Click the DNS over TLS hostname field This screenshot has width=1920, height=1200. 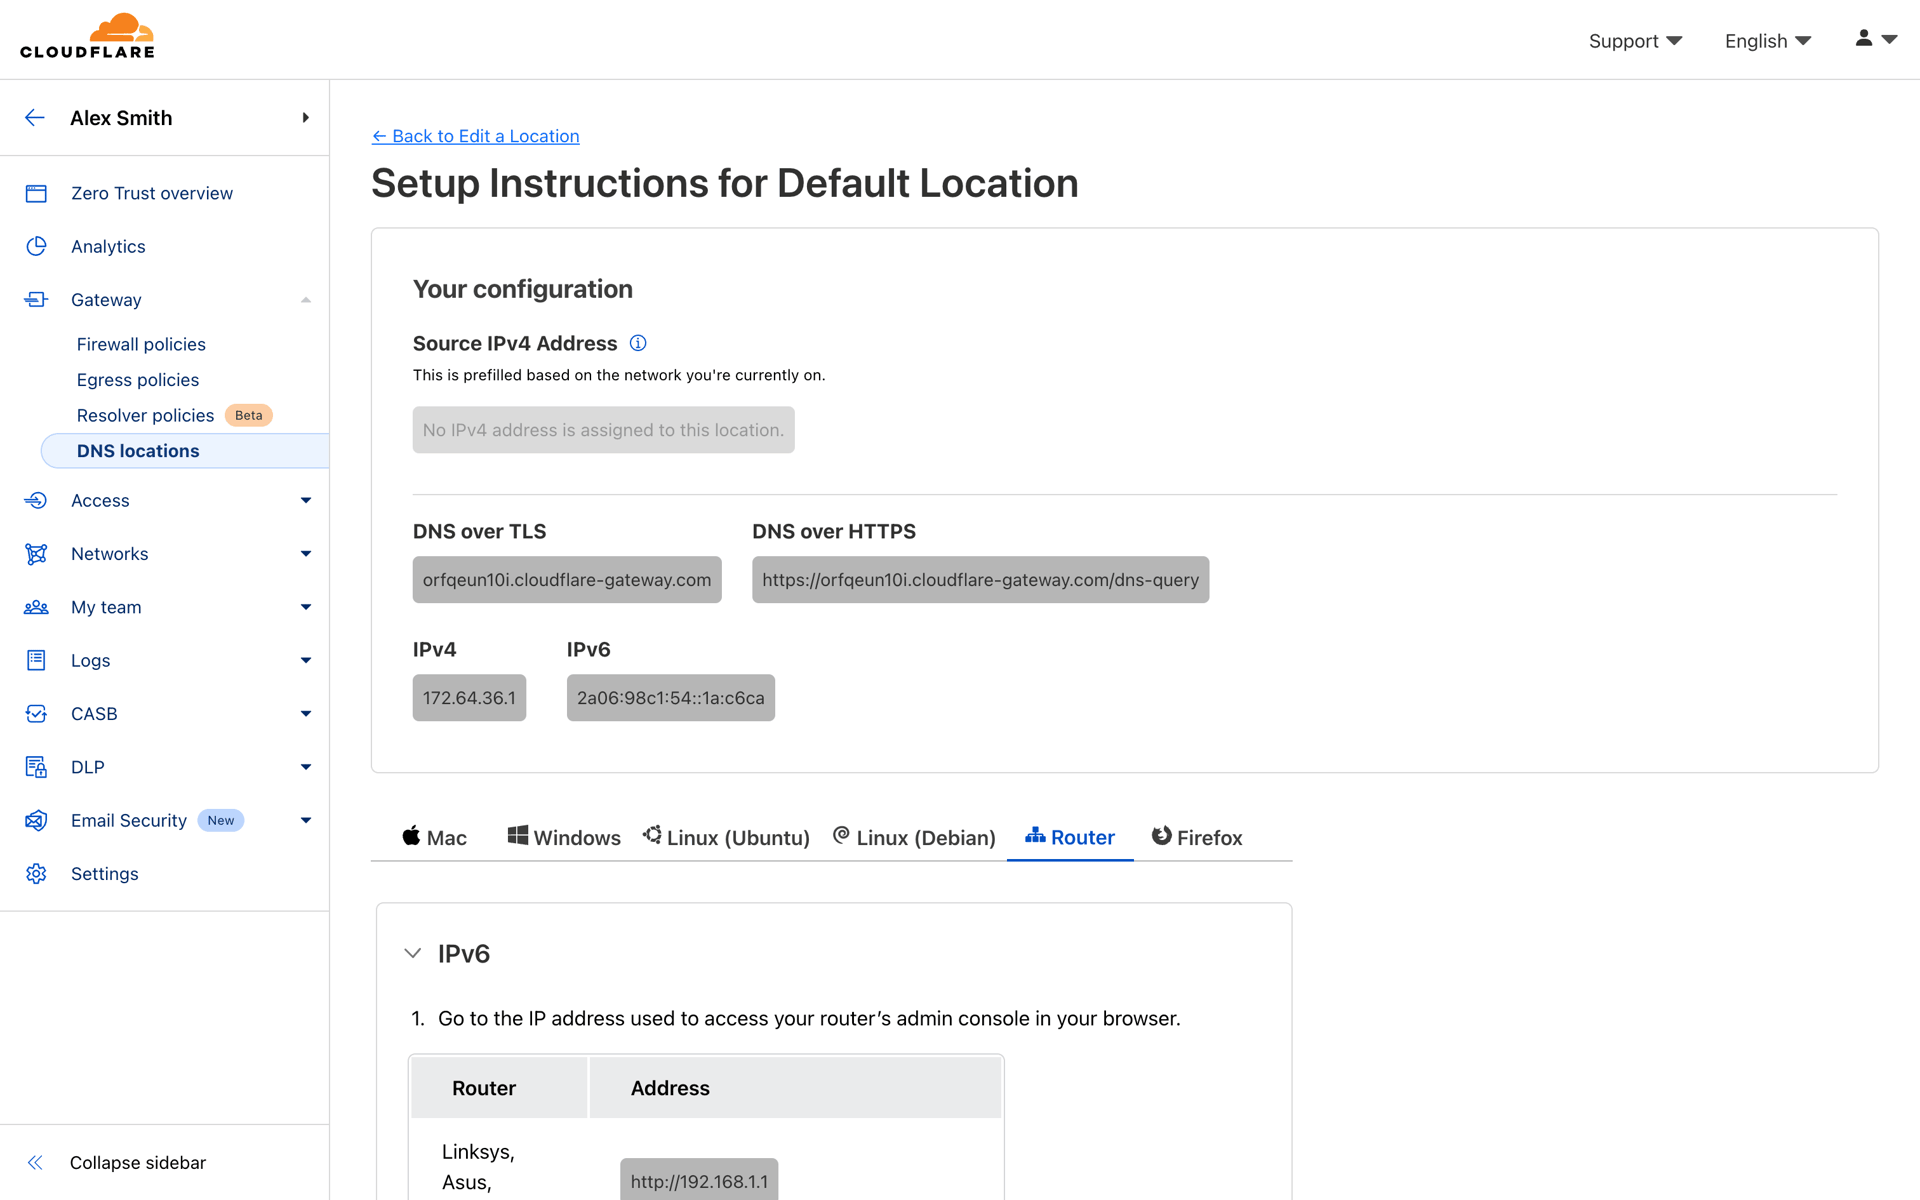pos(567,580)
